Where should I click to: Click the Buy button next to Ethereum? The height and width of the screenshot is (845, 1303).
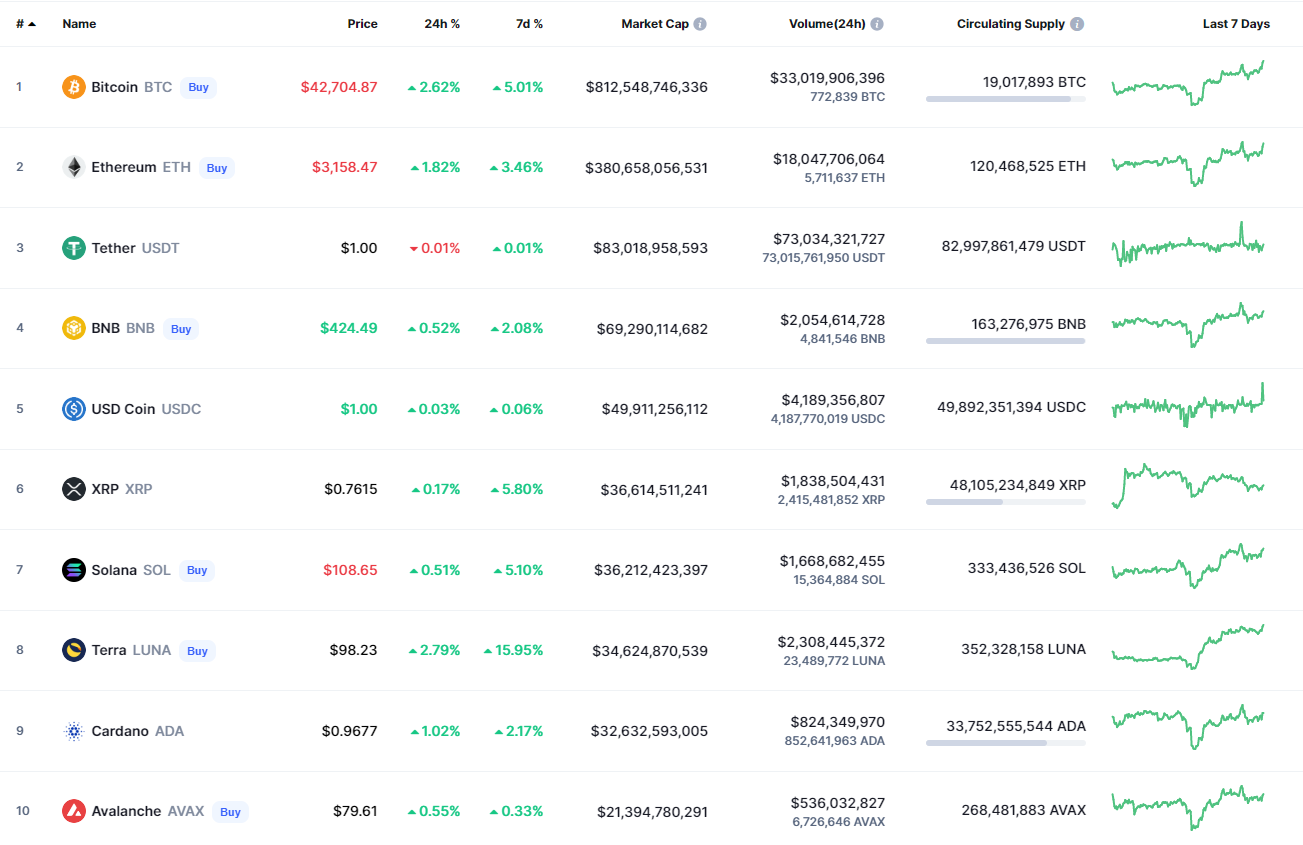pyautogui.click(x=217, y=168)
